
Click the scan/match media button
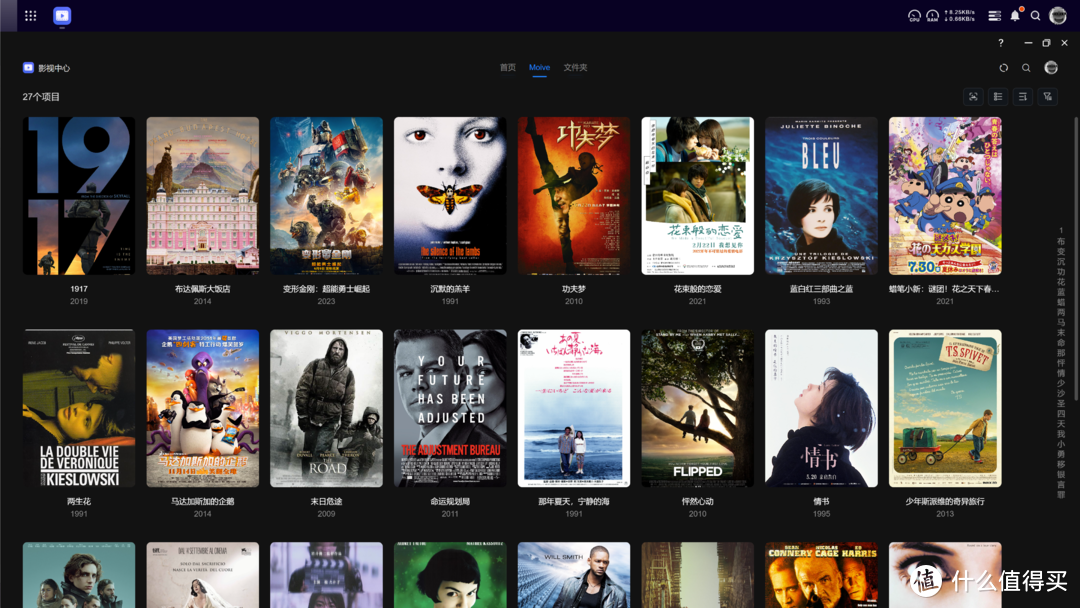[x=973, y=96]
